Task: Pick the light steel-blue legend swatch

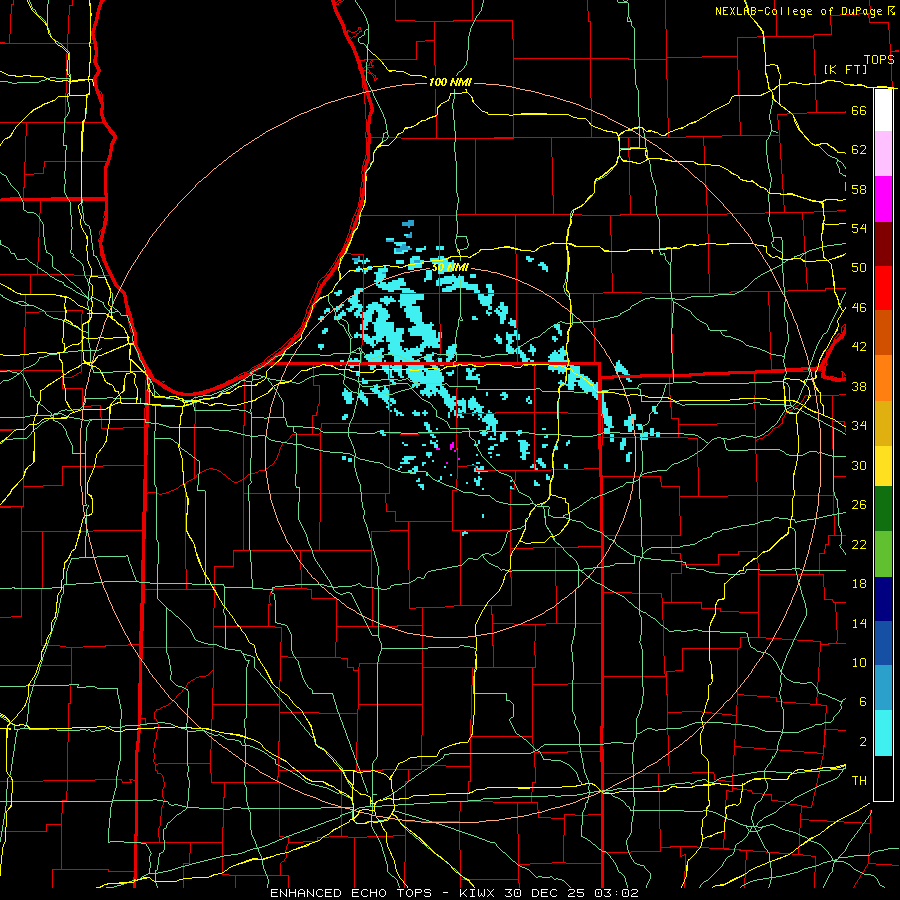Action: 883,688
